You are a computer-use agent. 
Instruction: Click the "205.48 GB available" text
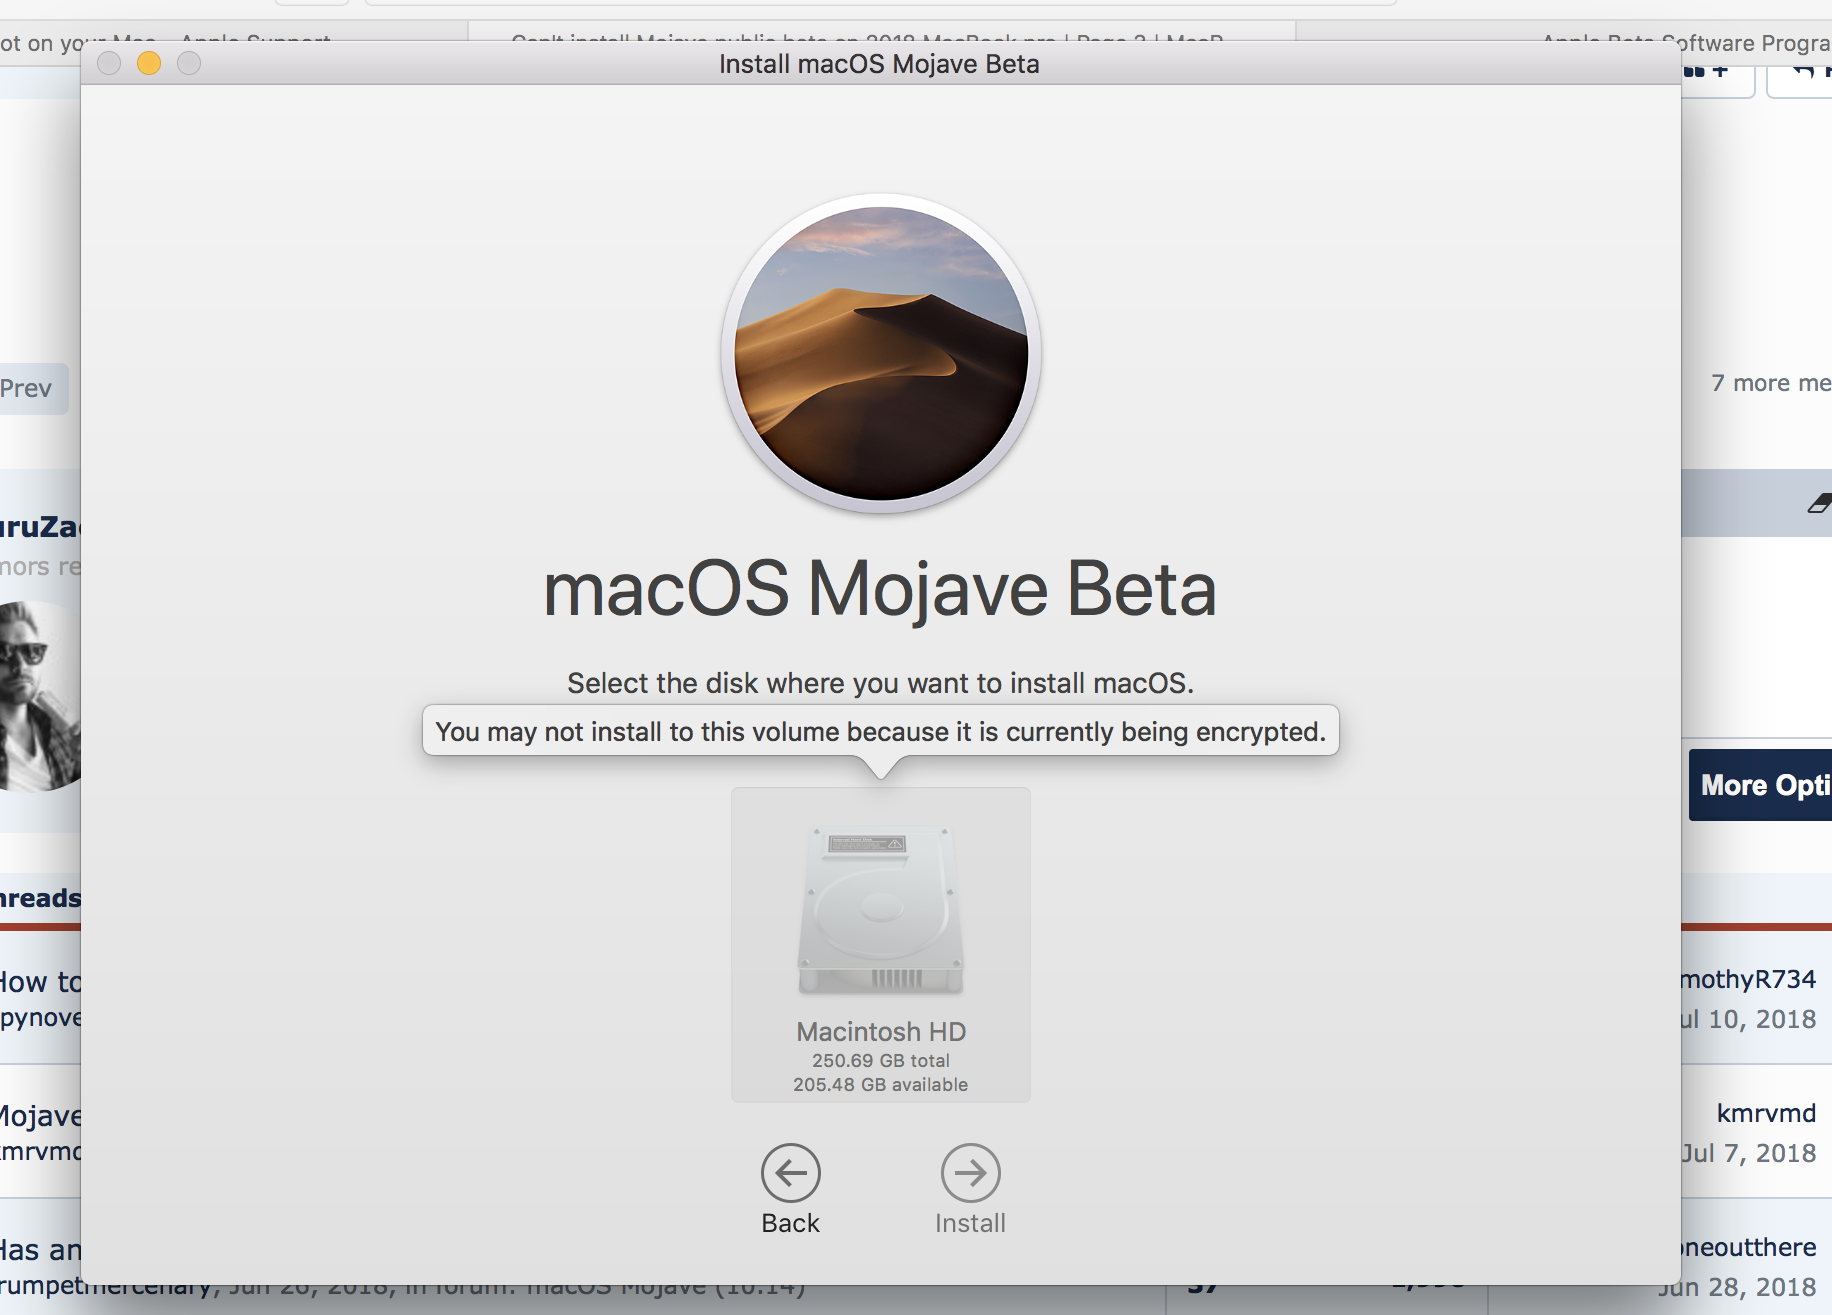(881, 1084)
